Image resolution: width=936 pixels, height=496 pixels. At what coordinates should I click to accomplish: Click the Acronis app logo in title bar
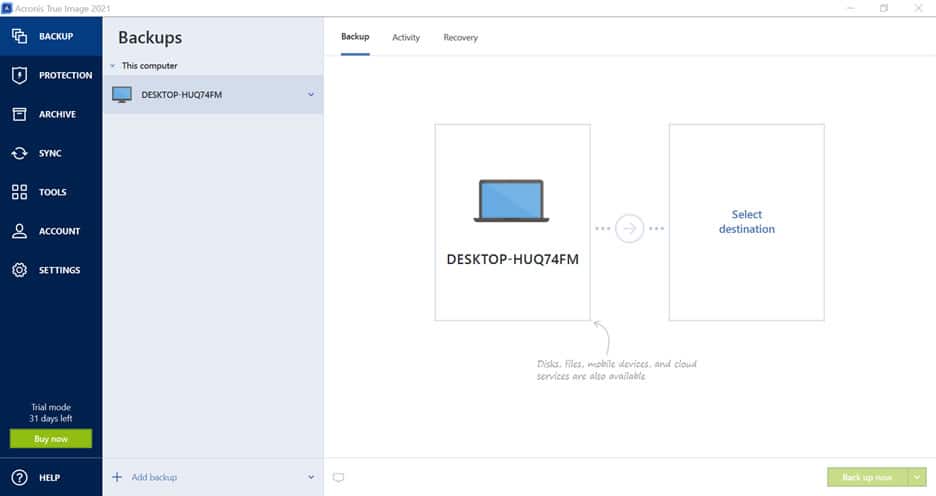tap(7, 8)
